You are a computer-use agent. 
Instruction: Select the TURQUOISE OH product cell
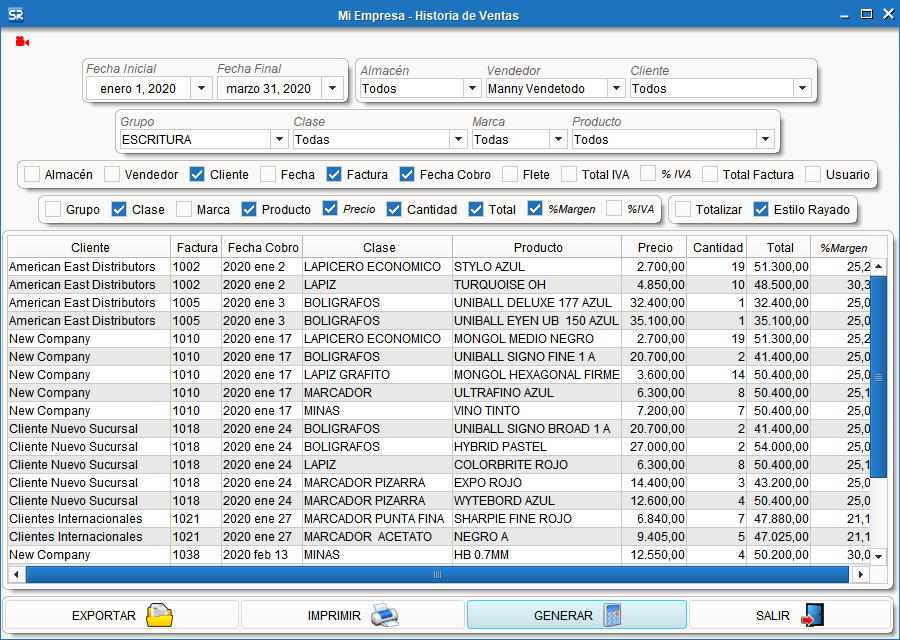537,285
